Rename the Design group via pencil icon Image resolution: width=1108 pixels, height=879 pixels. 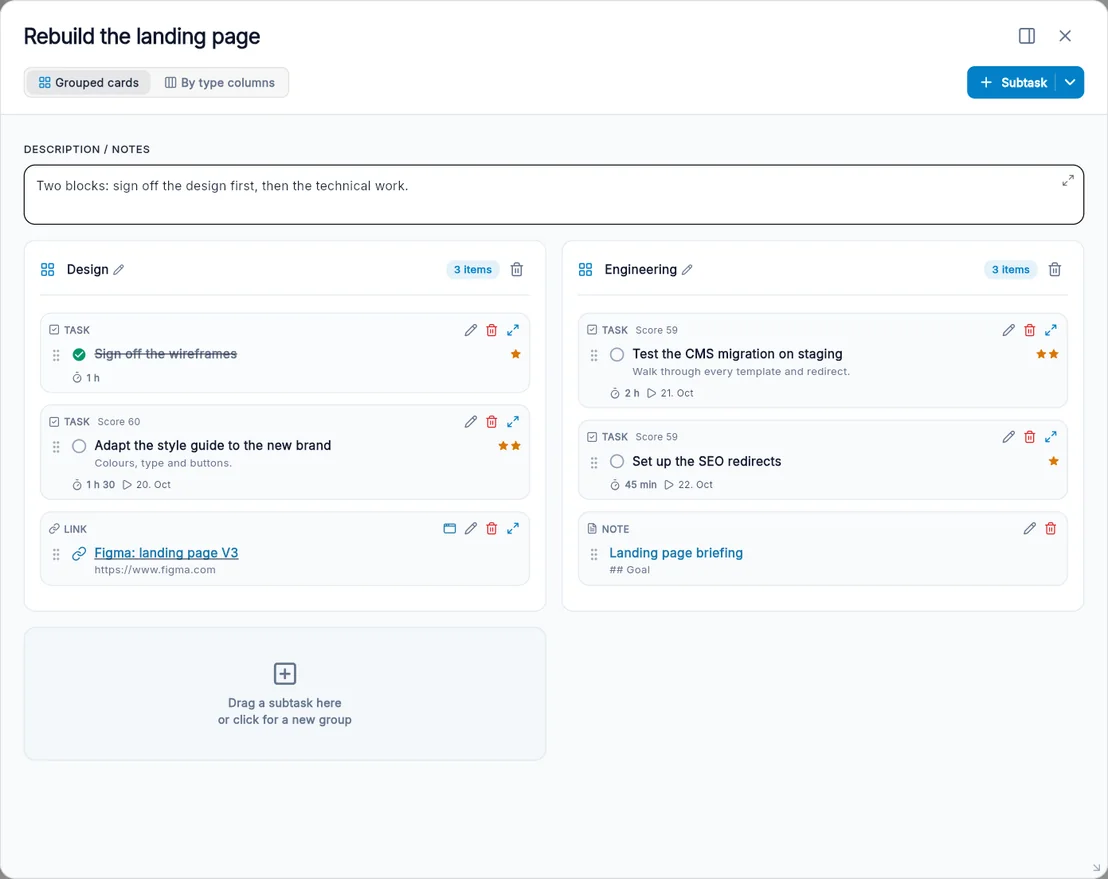click(x=119, y=269)
